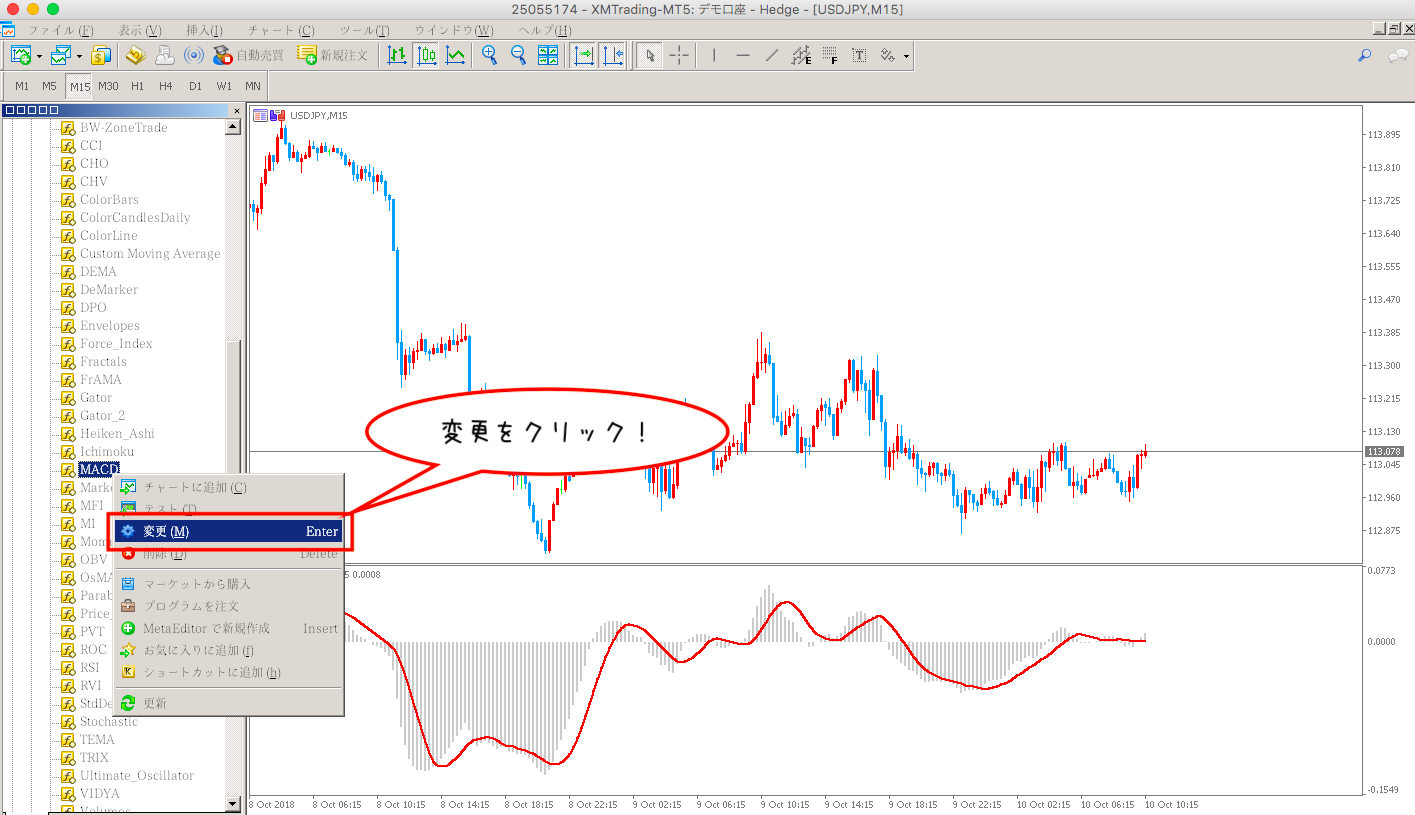The height and width of the screenshot is (815, 1415).
Task: Select the Ichimoku indicator in navigator
Action: [106, 452]
